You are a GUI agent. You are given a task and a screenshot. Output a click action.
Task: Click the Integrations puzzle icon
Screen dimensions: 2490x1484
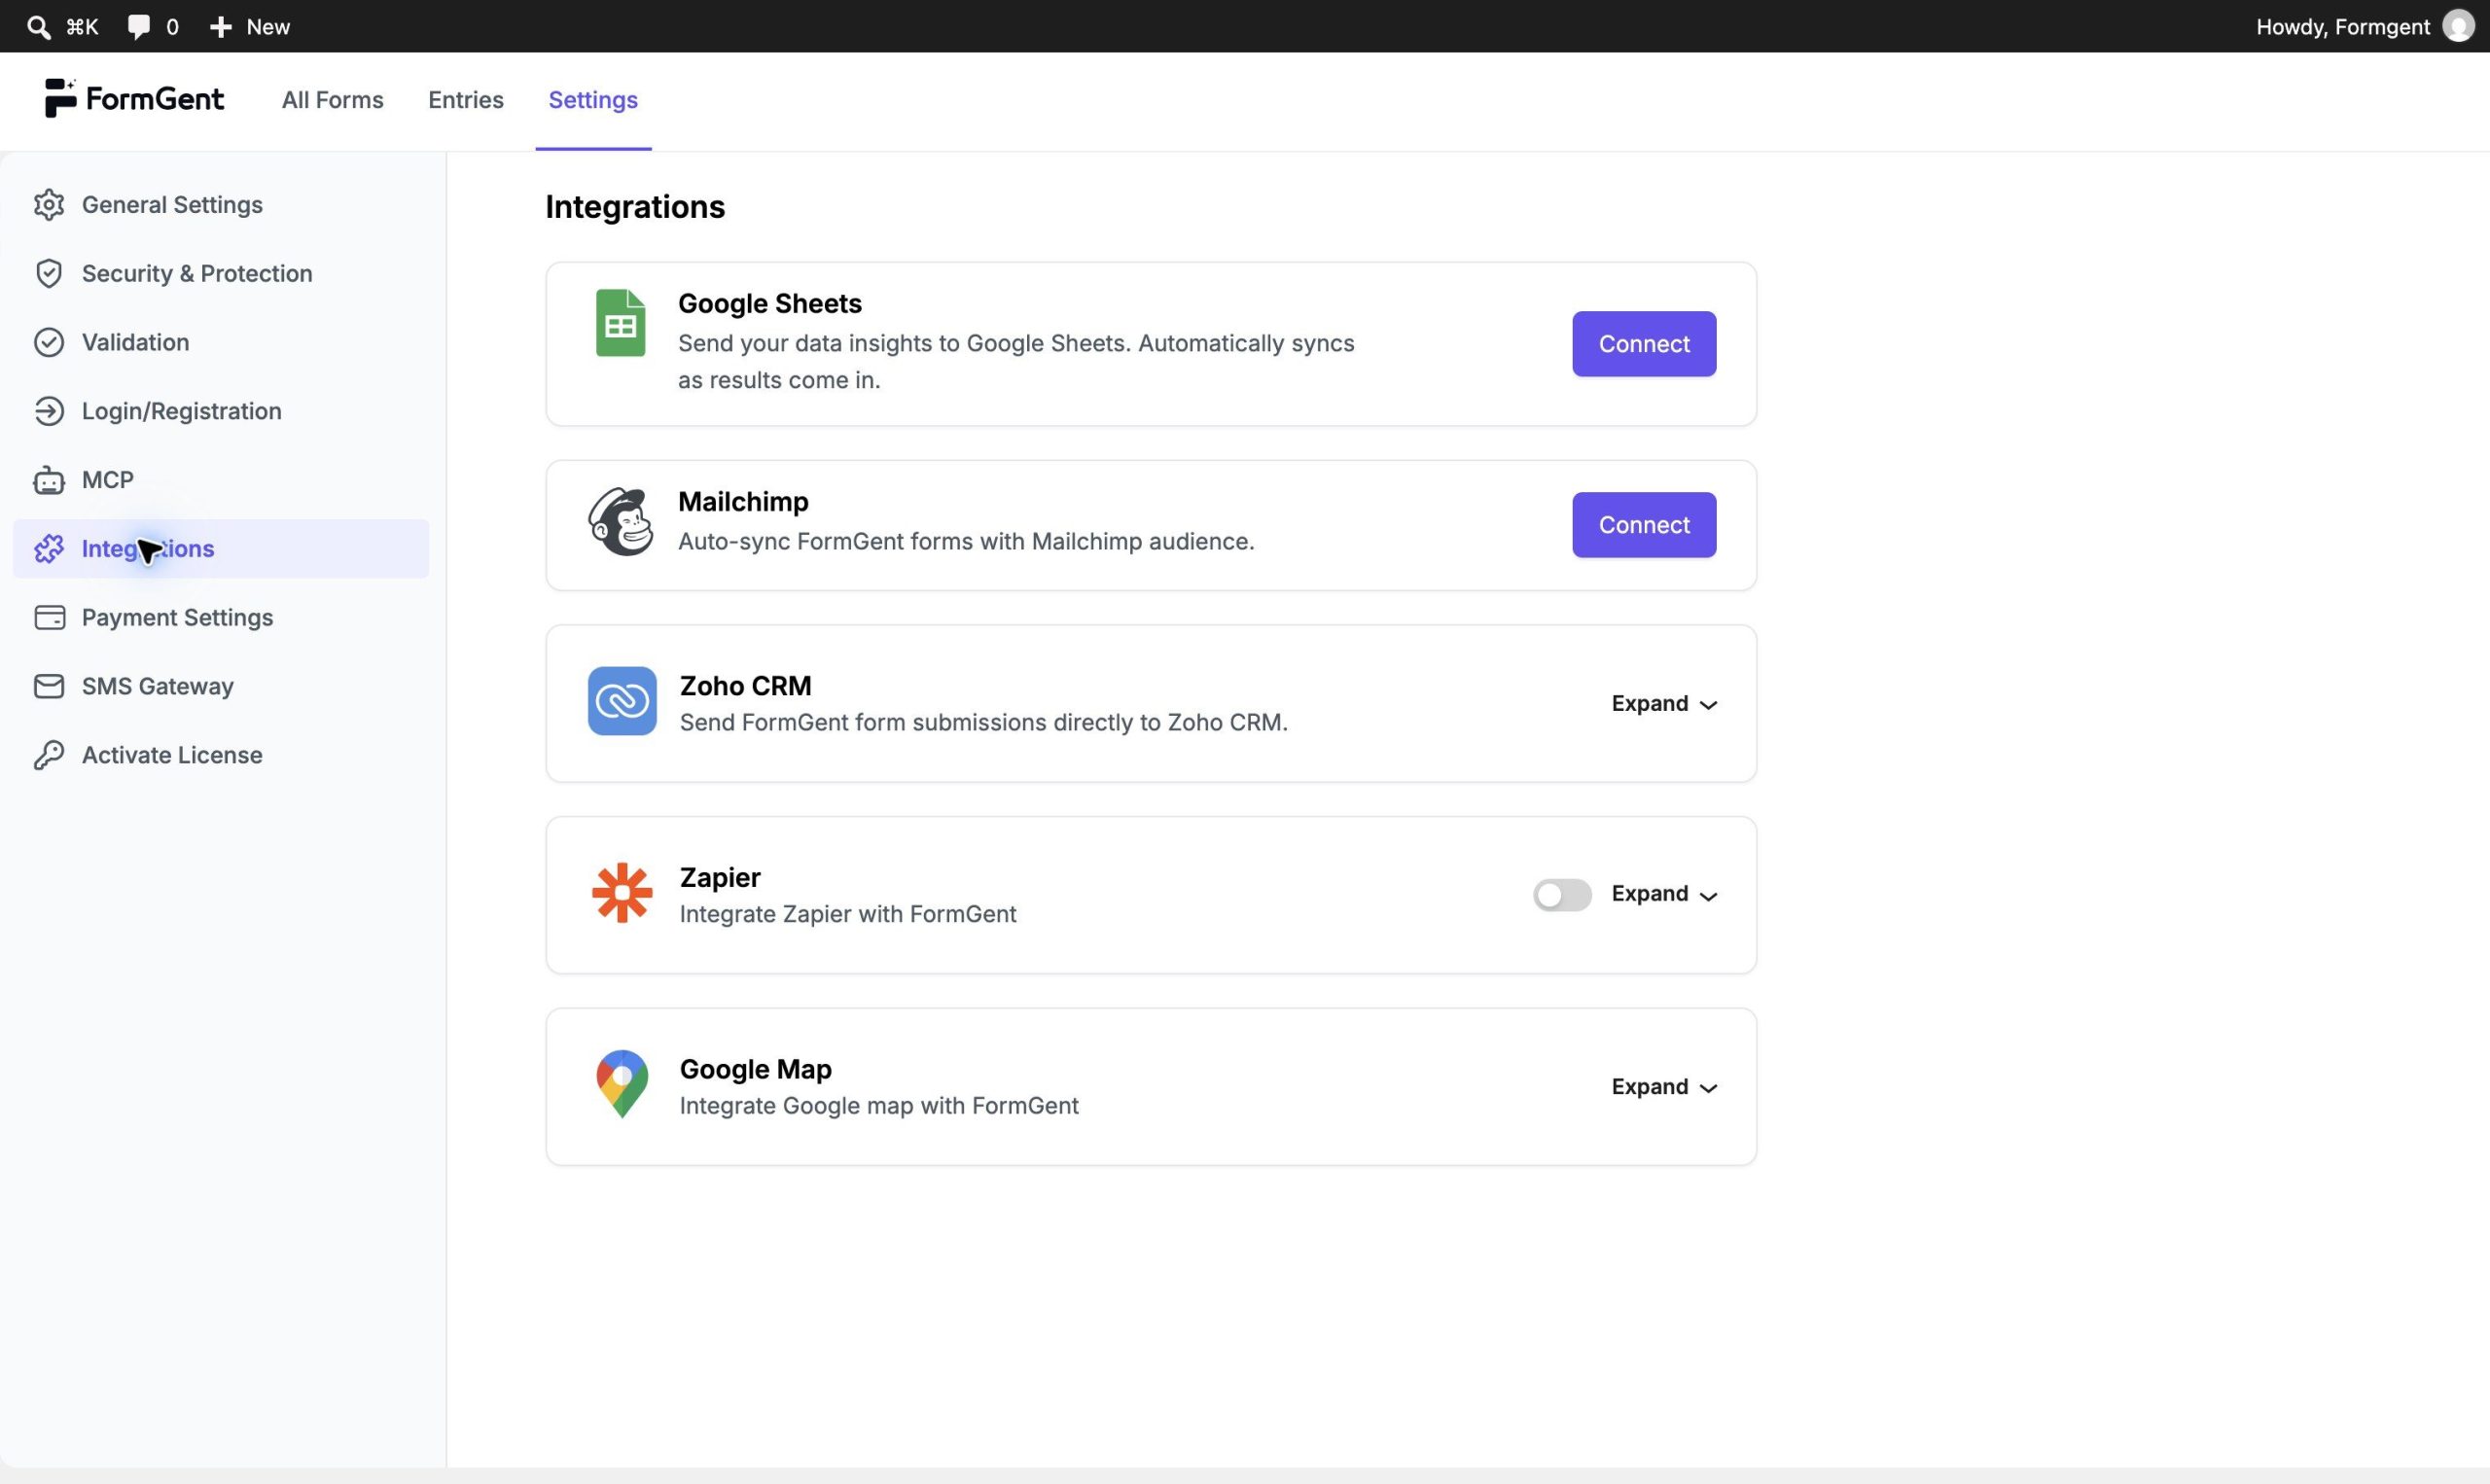(49, 549)
